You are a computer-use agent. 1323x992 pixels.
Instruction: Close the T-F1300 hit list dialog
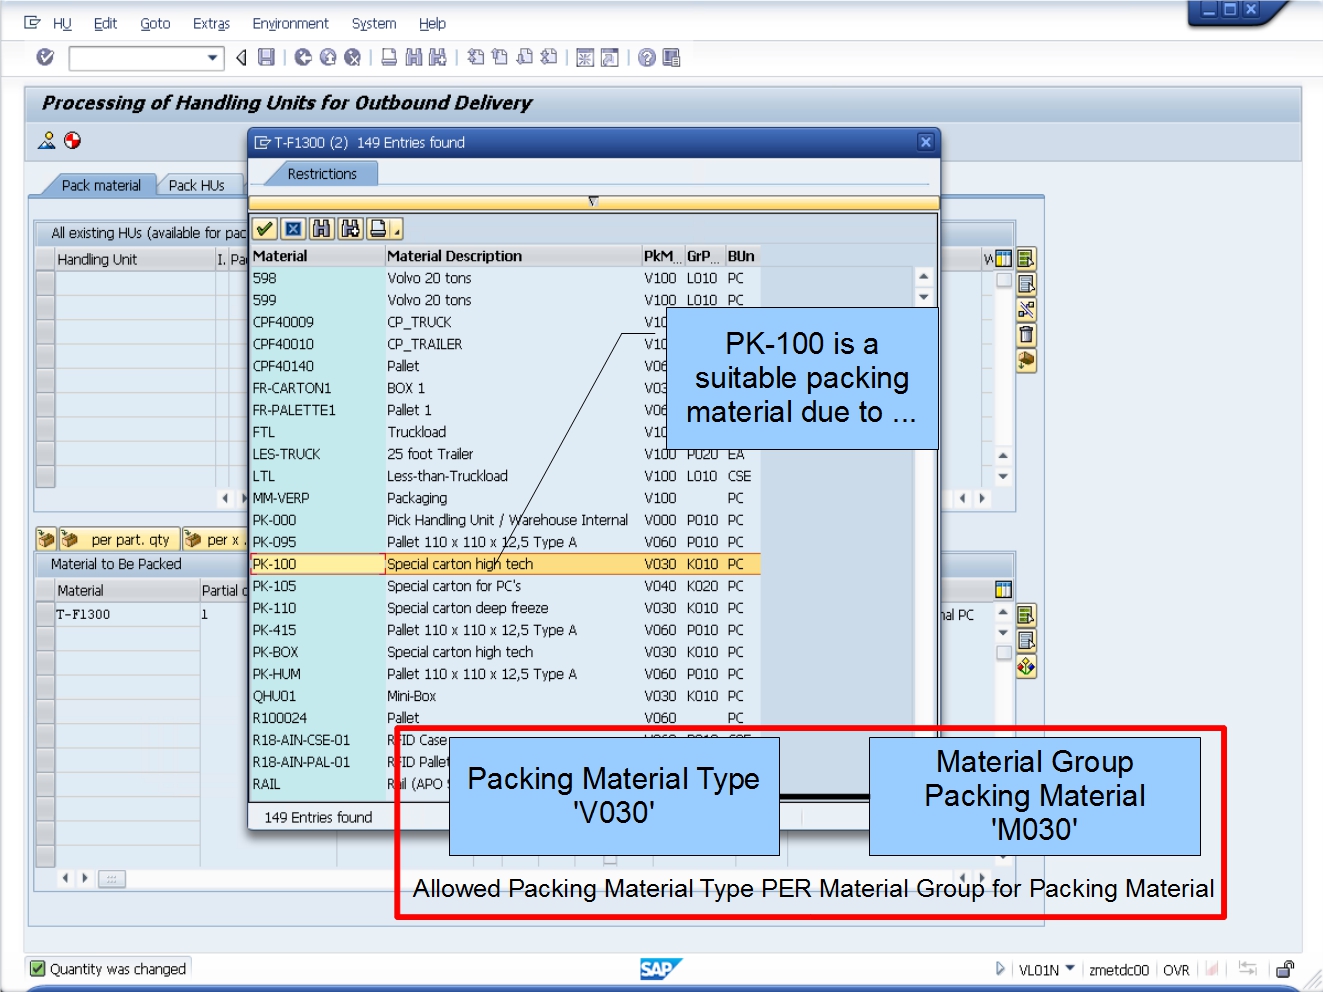926,142
